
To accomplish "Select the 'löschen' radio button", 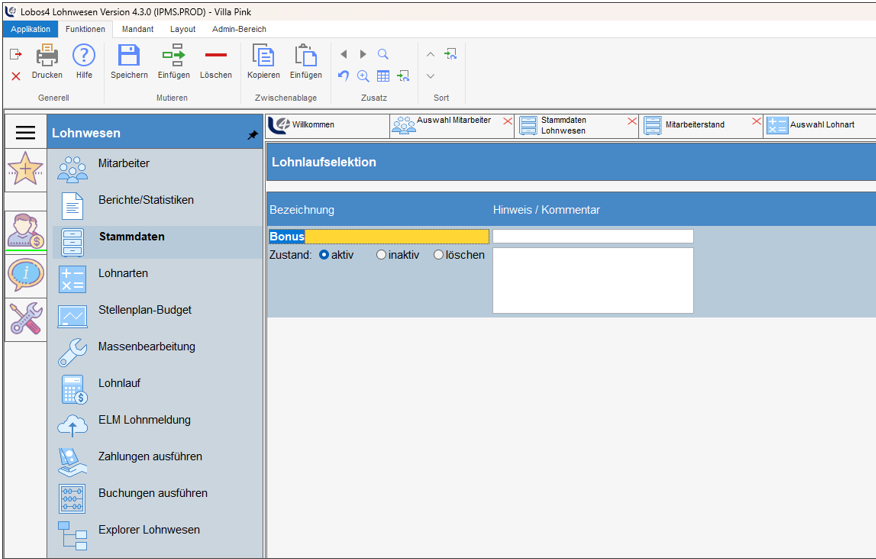I will coord(439,255).
